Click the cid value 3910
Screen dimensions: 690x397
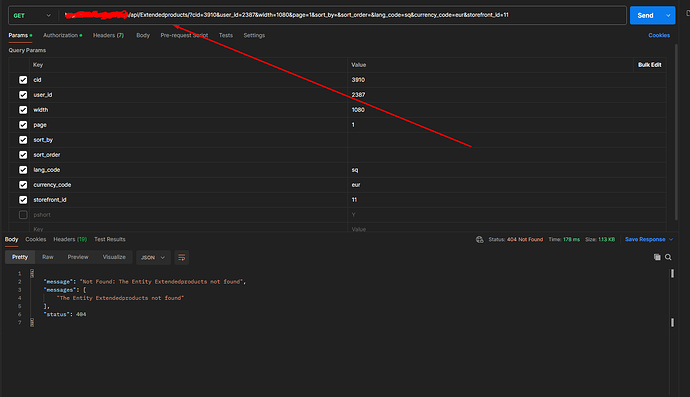(x=358, y=80)
